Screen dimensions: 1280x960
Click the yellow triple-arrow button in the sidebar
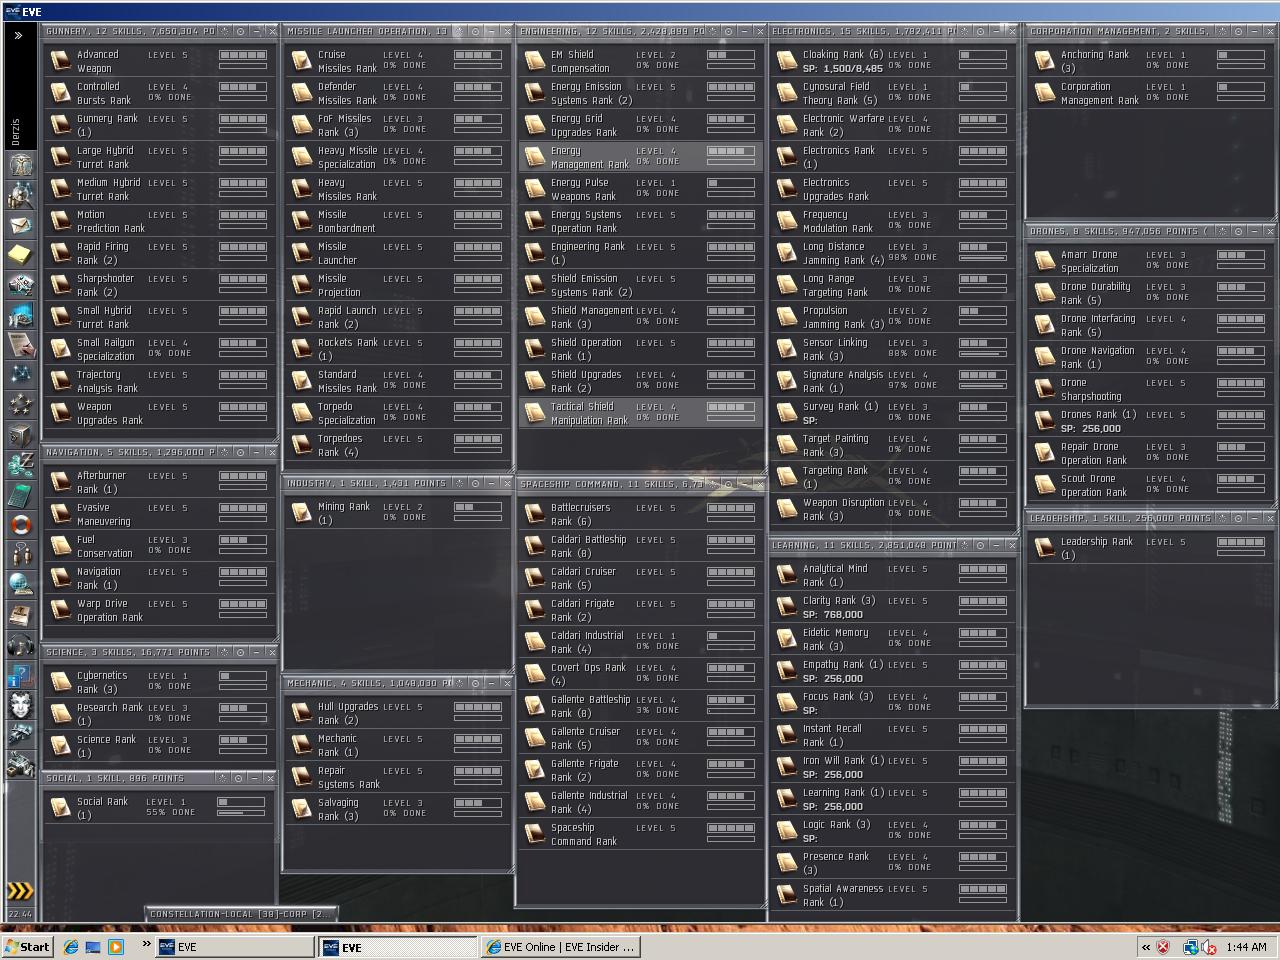20,890
